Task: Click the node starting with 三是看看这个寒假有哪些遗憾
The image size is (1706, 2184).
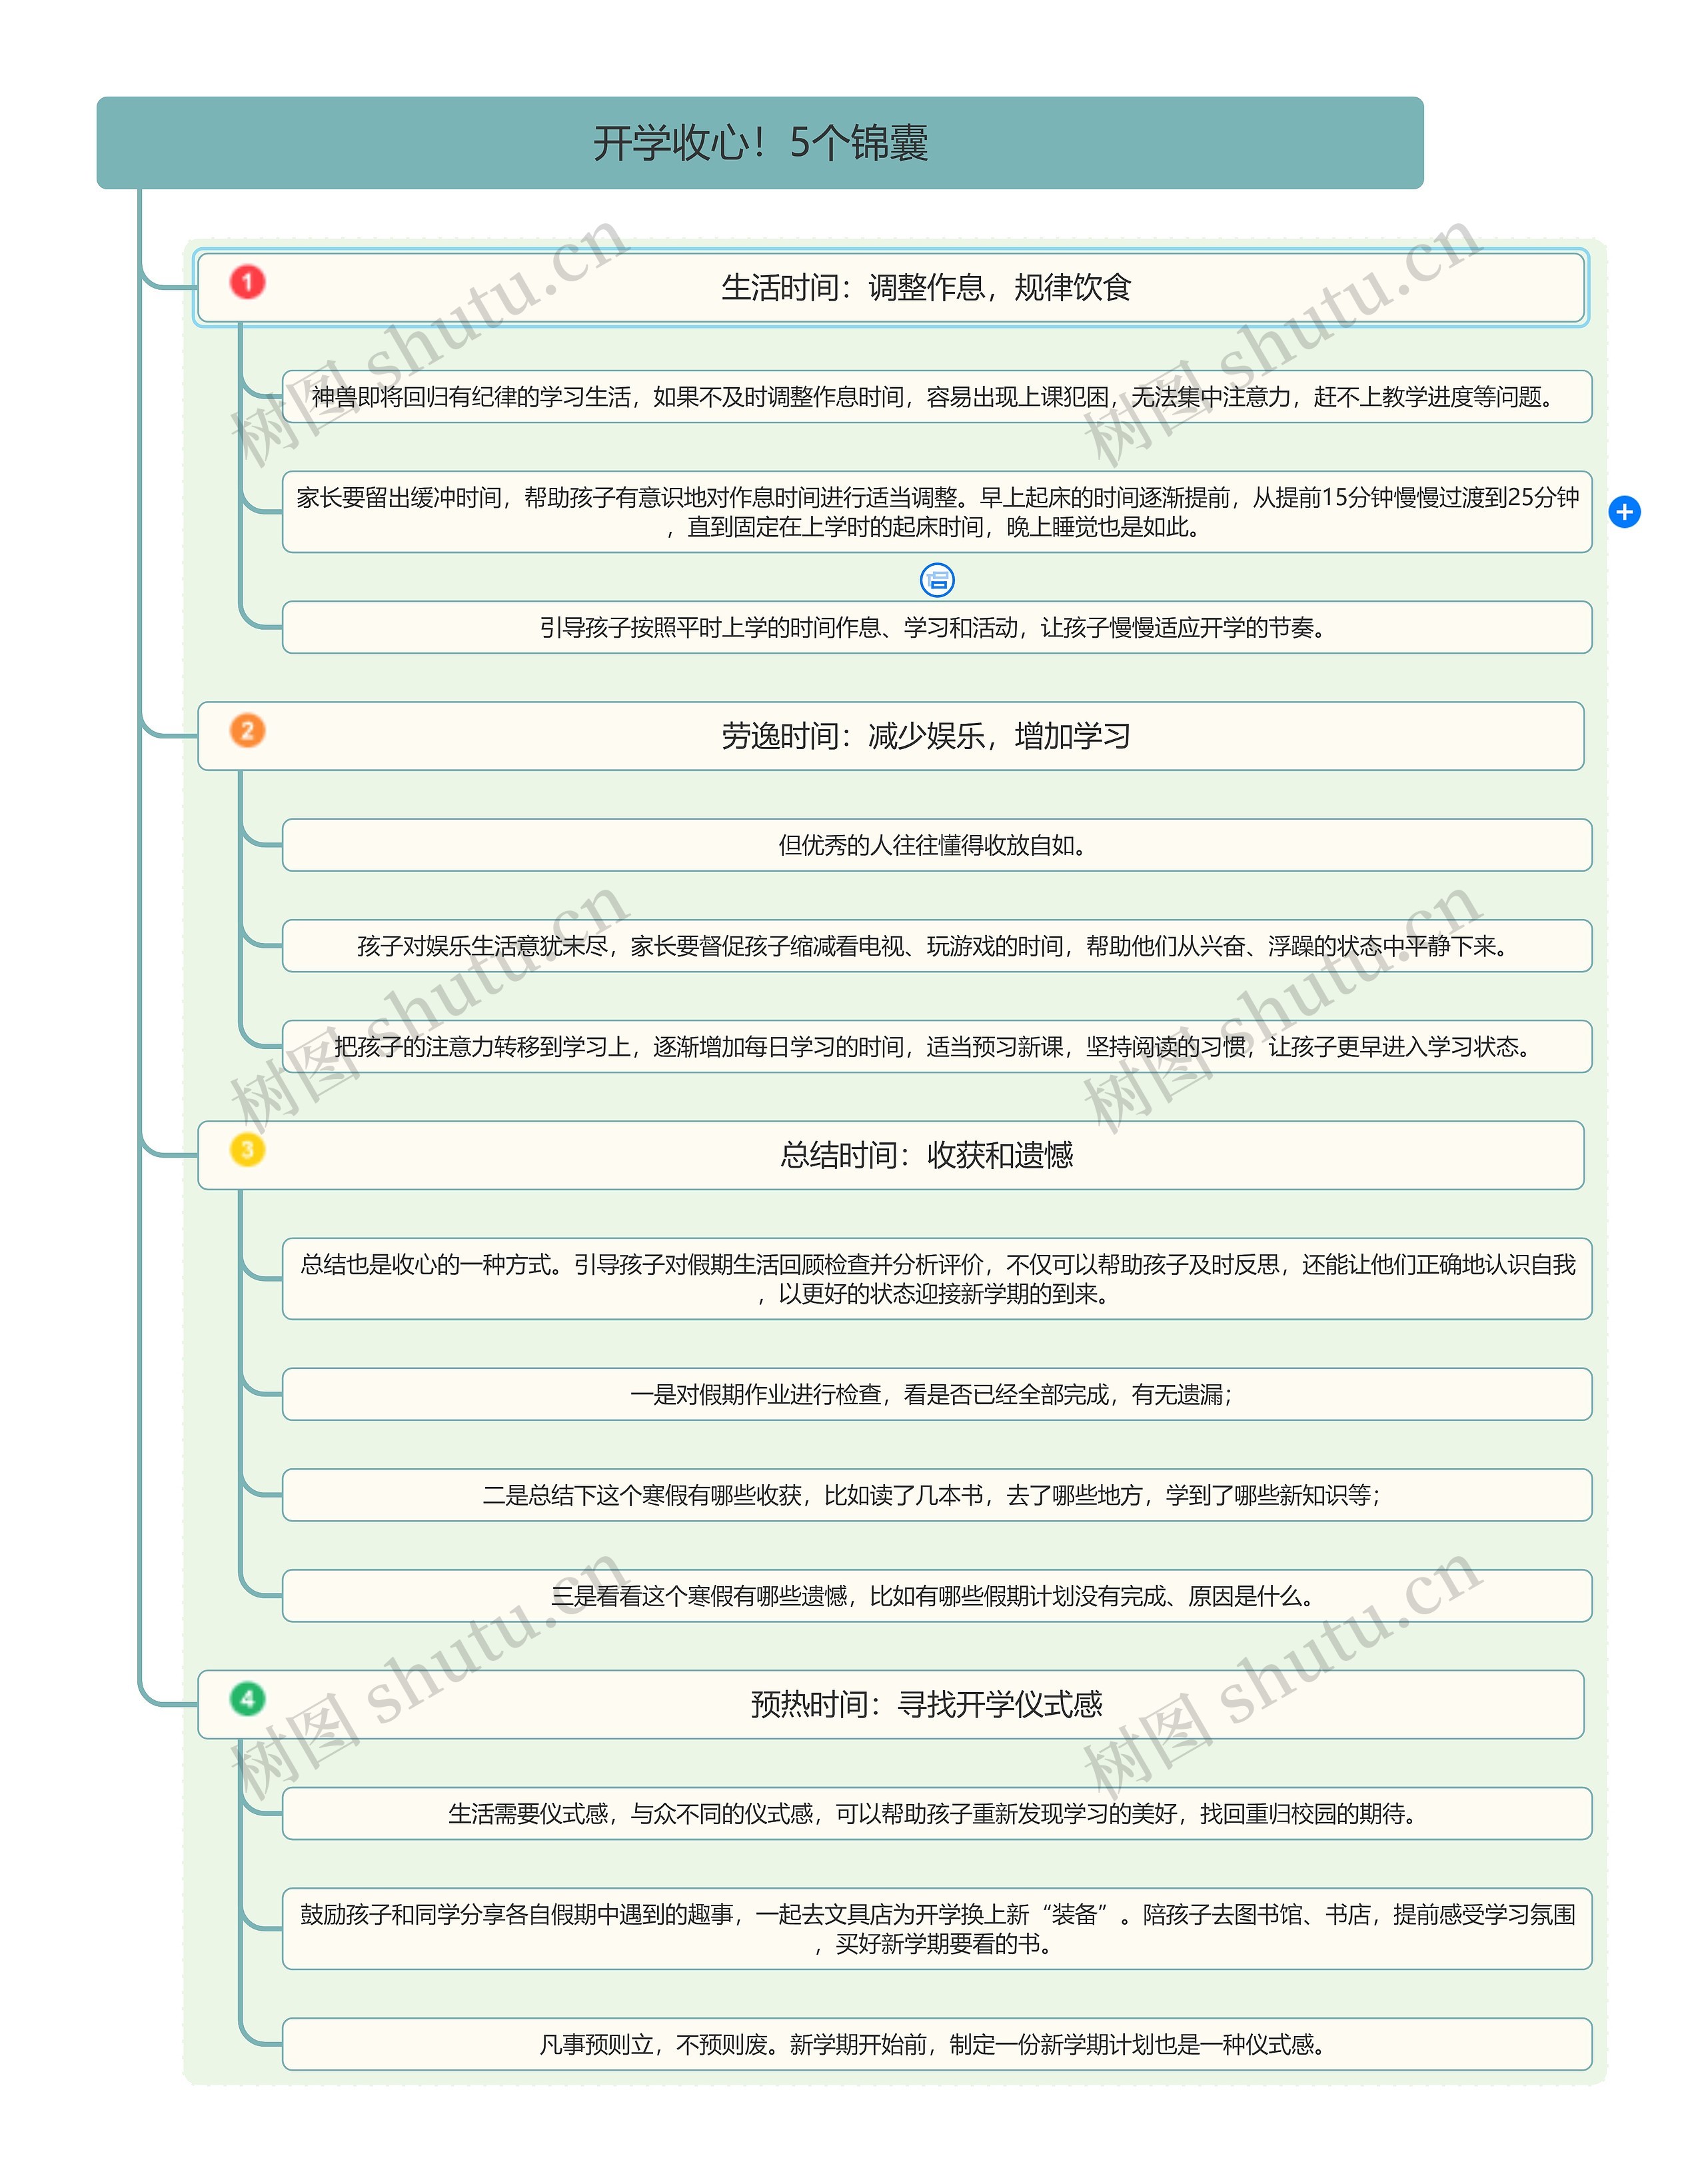Action: pyautogui.click(x=937, y=1596)
